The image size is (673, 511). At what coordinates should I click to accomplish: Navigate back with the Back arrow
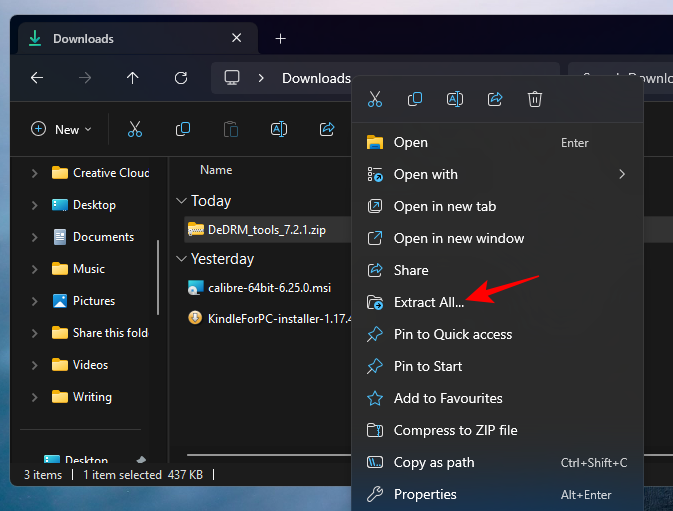(37, 78)
